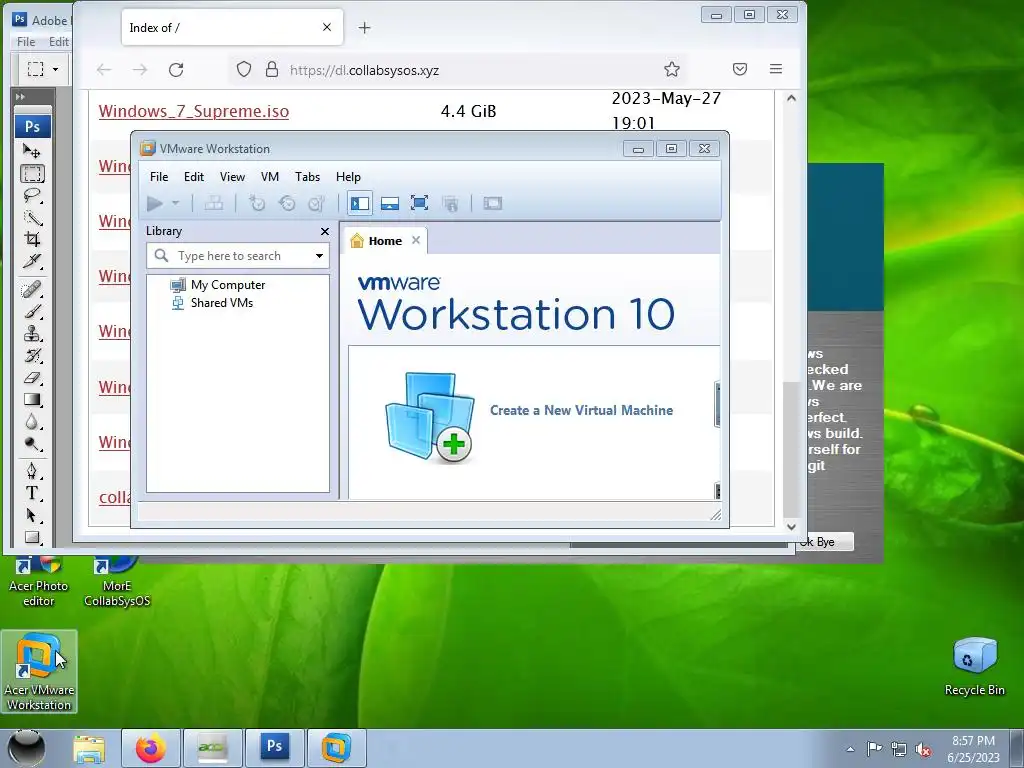Select the Rectangular Marquee tool in Photoshop toolbox
This screenshot has height=768, width=1024.
32,174
